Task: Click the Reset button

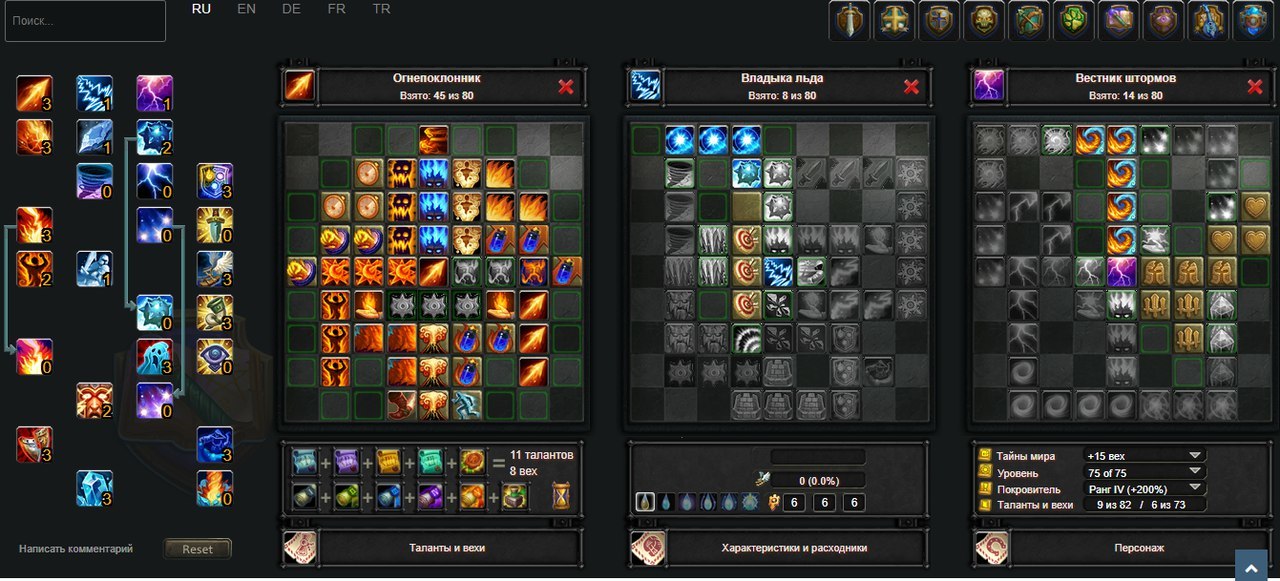Action: point(198,549)
